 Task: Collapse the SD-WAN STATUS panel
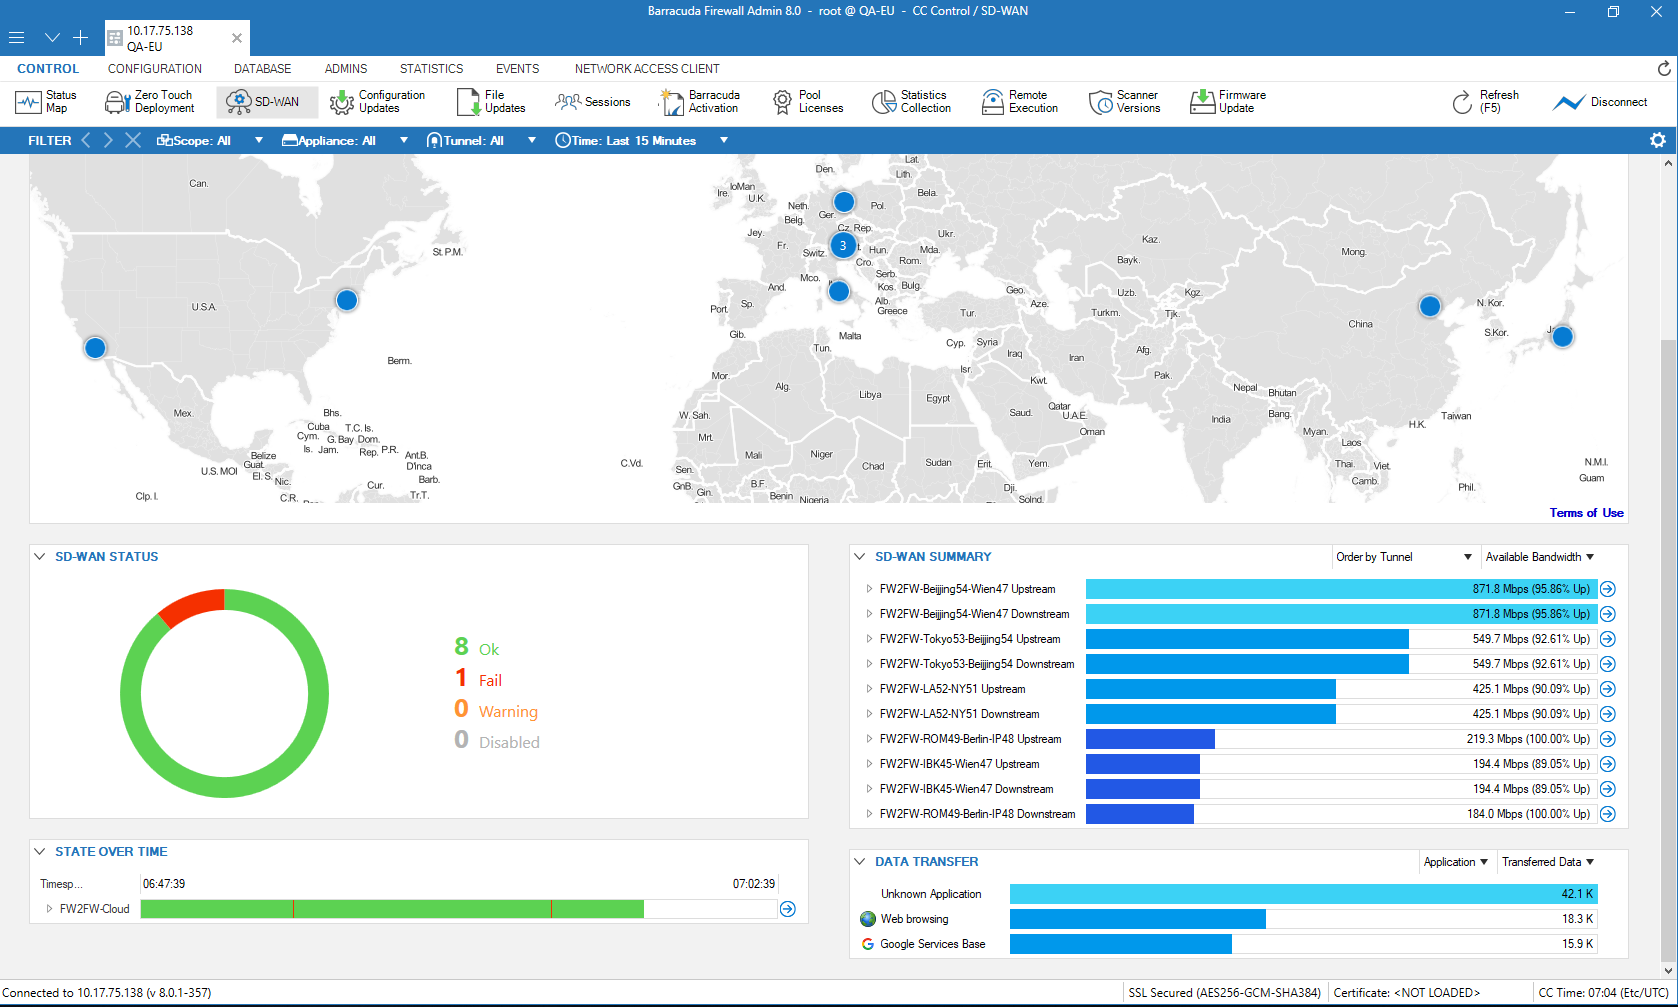(x=40, y=557)
